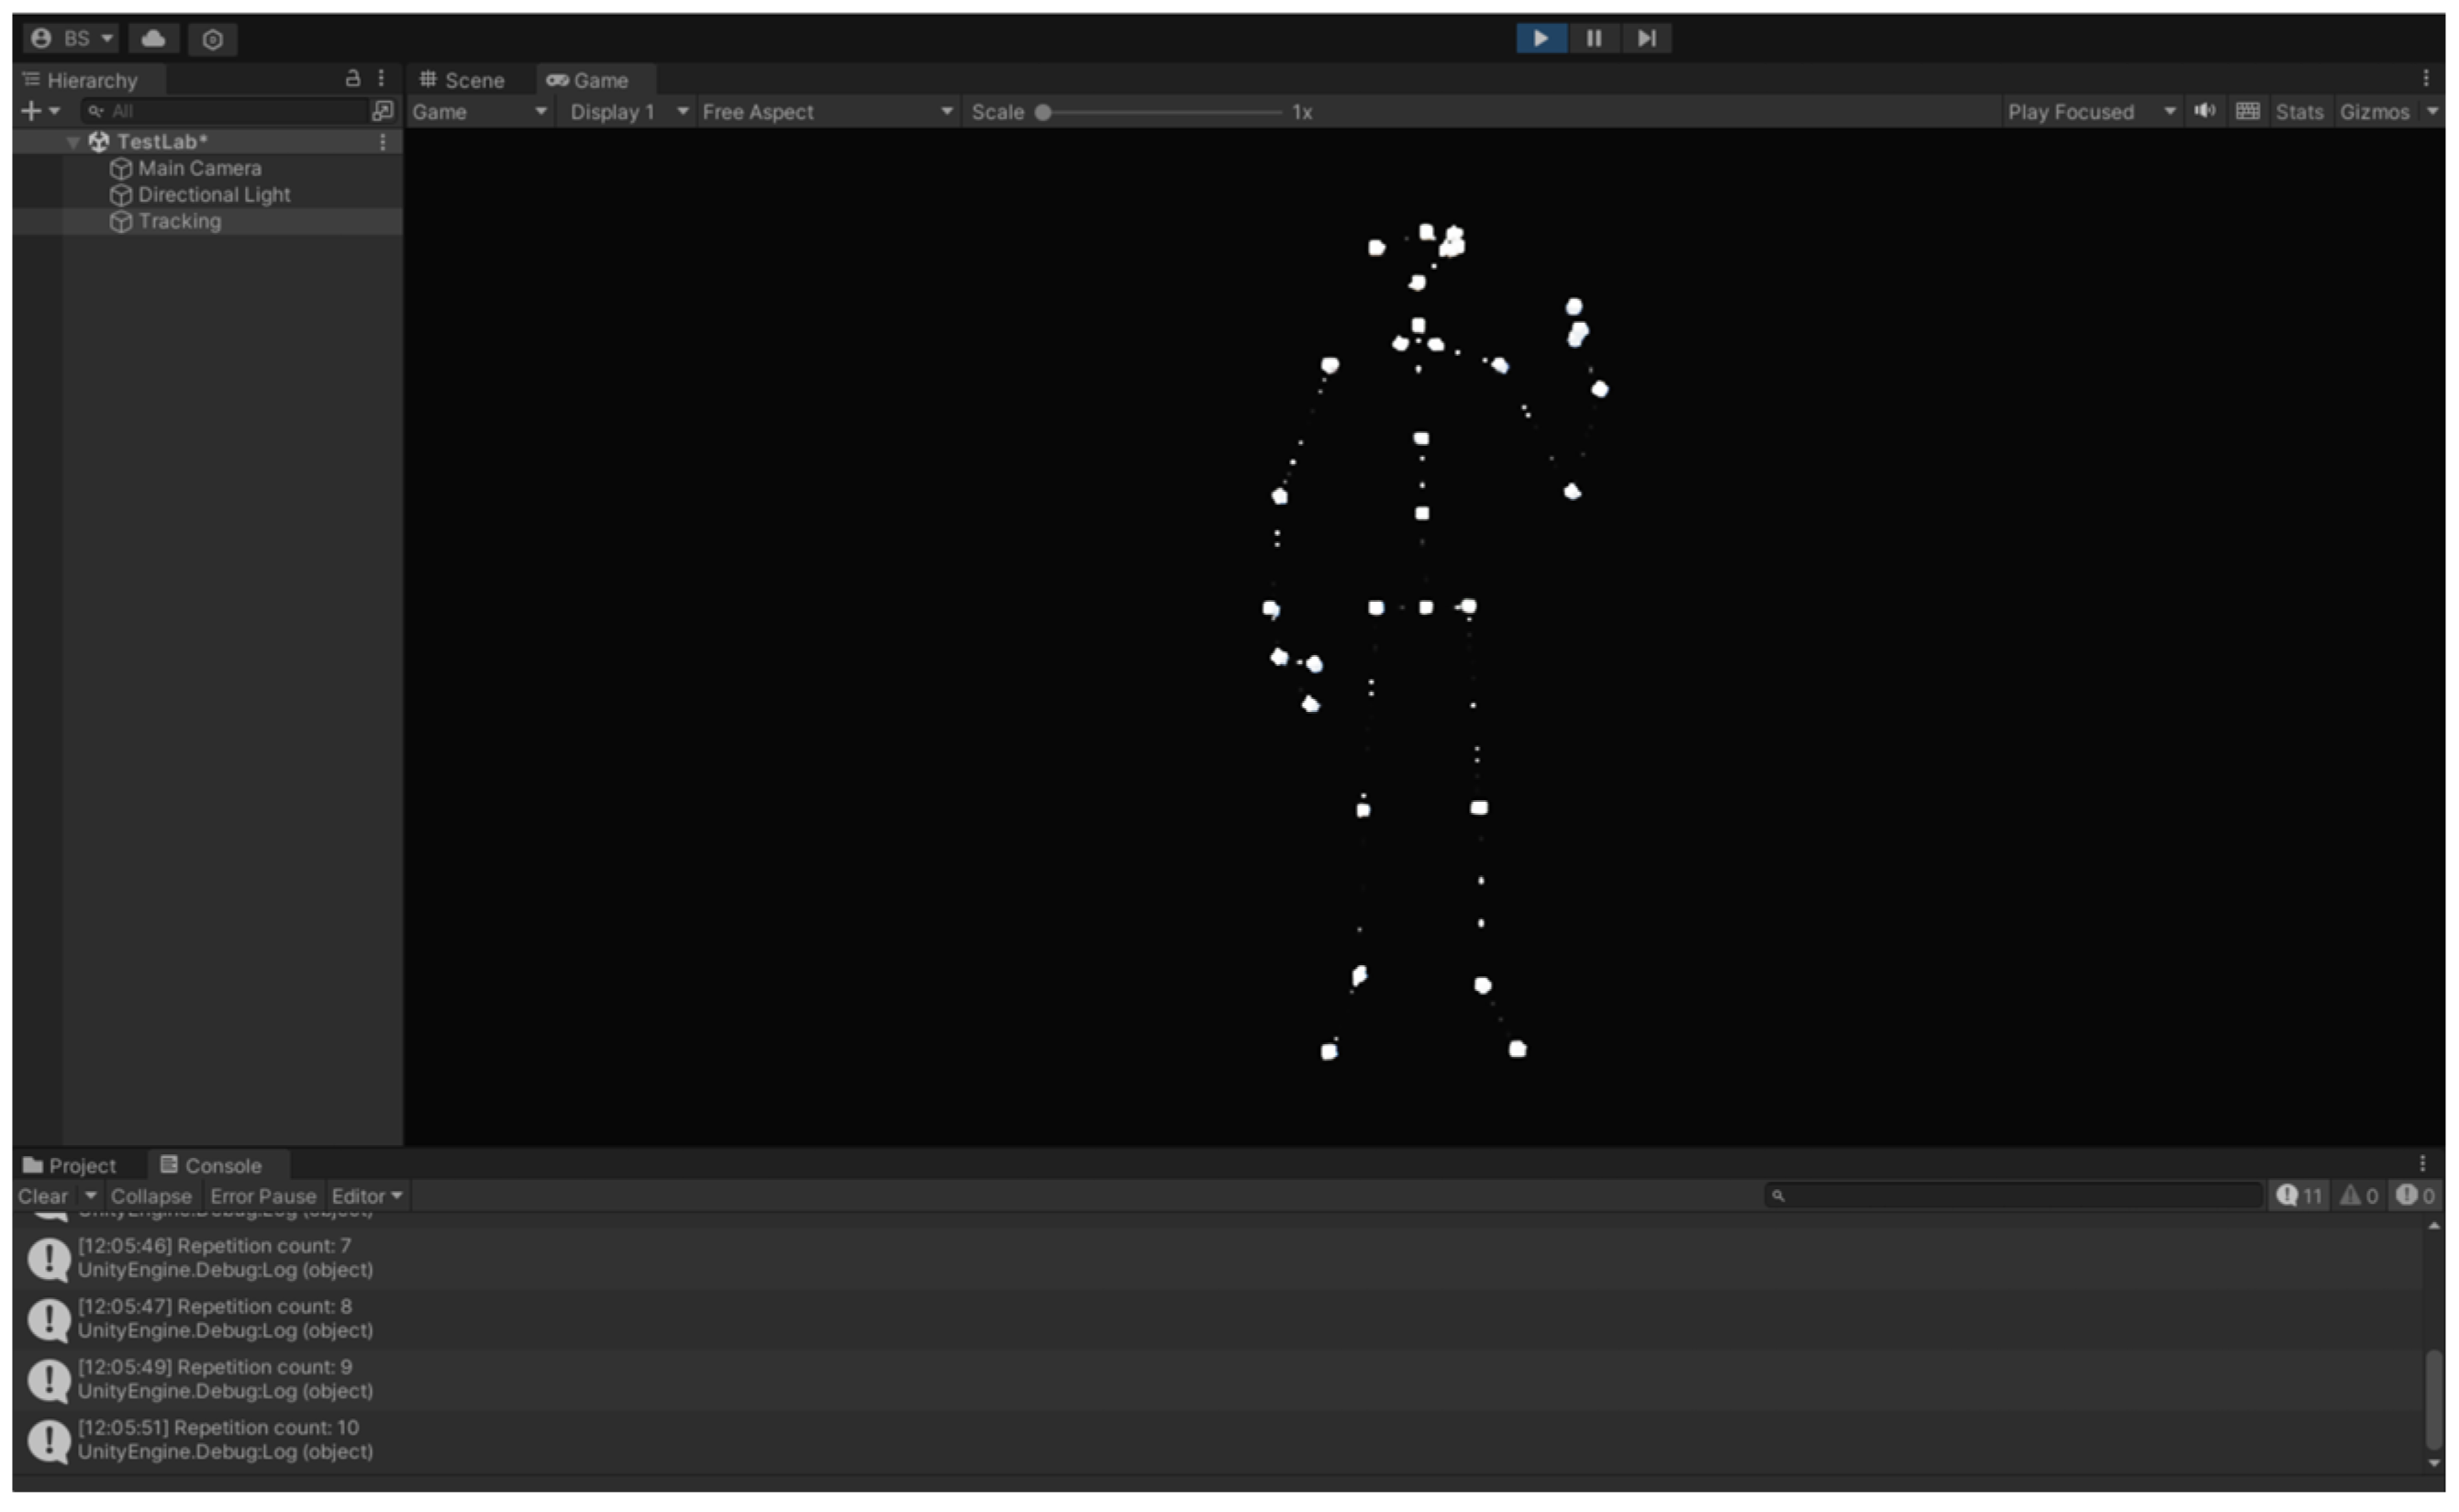Click the plus icon to create an object
The image size is (2459, 1512).
point(31,111)
